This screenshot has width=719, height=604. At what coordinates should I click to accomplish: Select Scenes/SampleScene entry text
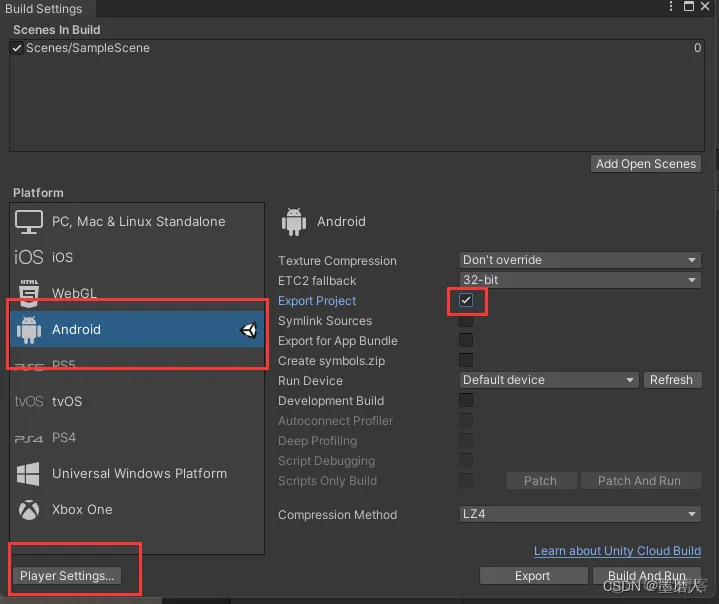coord(88,48)
